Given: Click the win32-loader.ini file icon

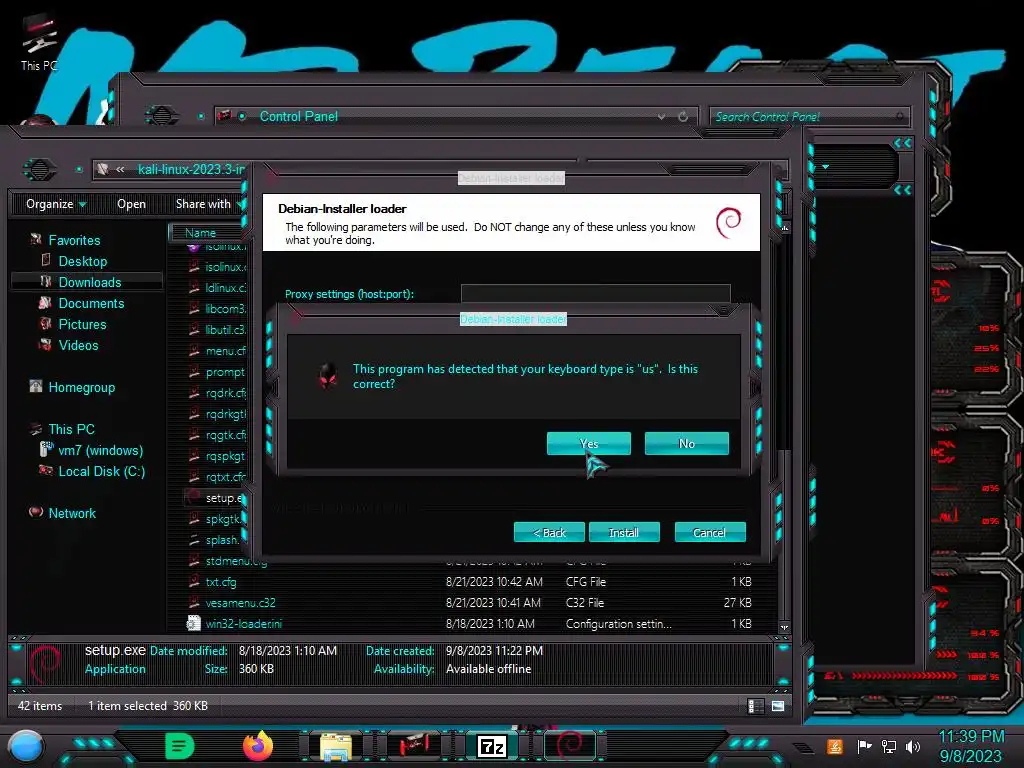Looking at the screenshot, I should click(193, 624).
